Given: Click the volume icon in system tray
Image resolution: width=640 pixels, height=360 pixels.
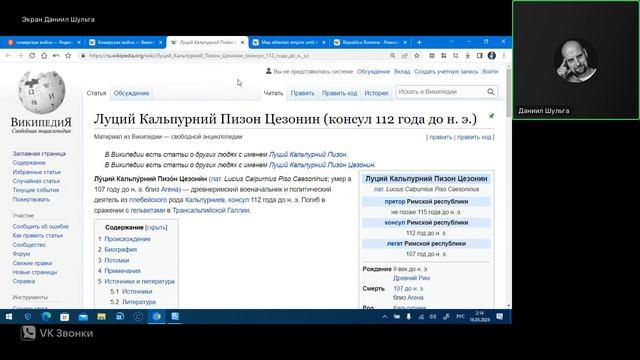Looking at the screenshot, I should (x=433, y=317).
